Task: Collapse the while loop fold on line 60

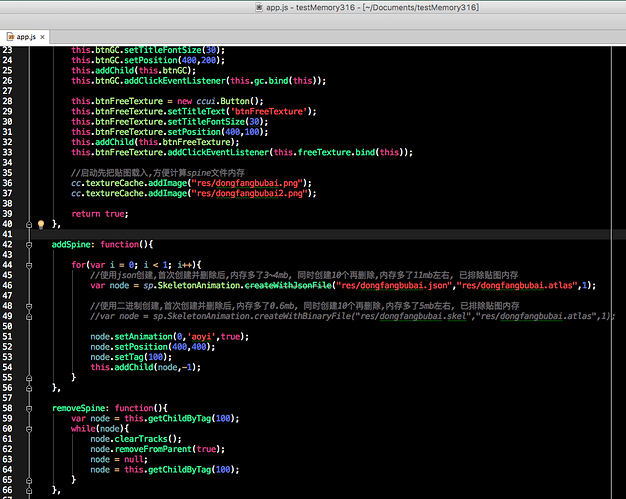Action: (29, 429)
